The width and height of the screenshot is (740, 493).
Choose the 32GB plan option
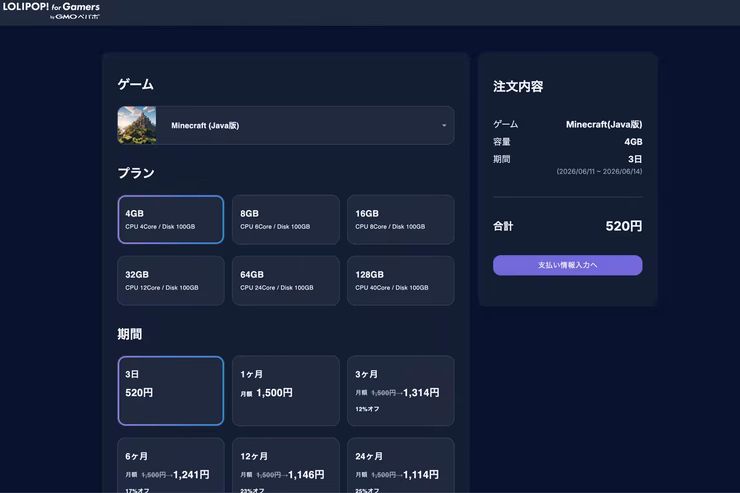(171, 281)
